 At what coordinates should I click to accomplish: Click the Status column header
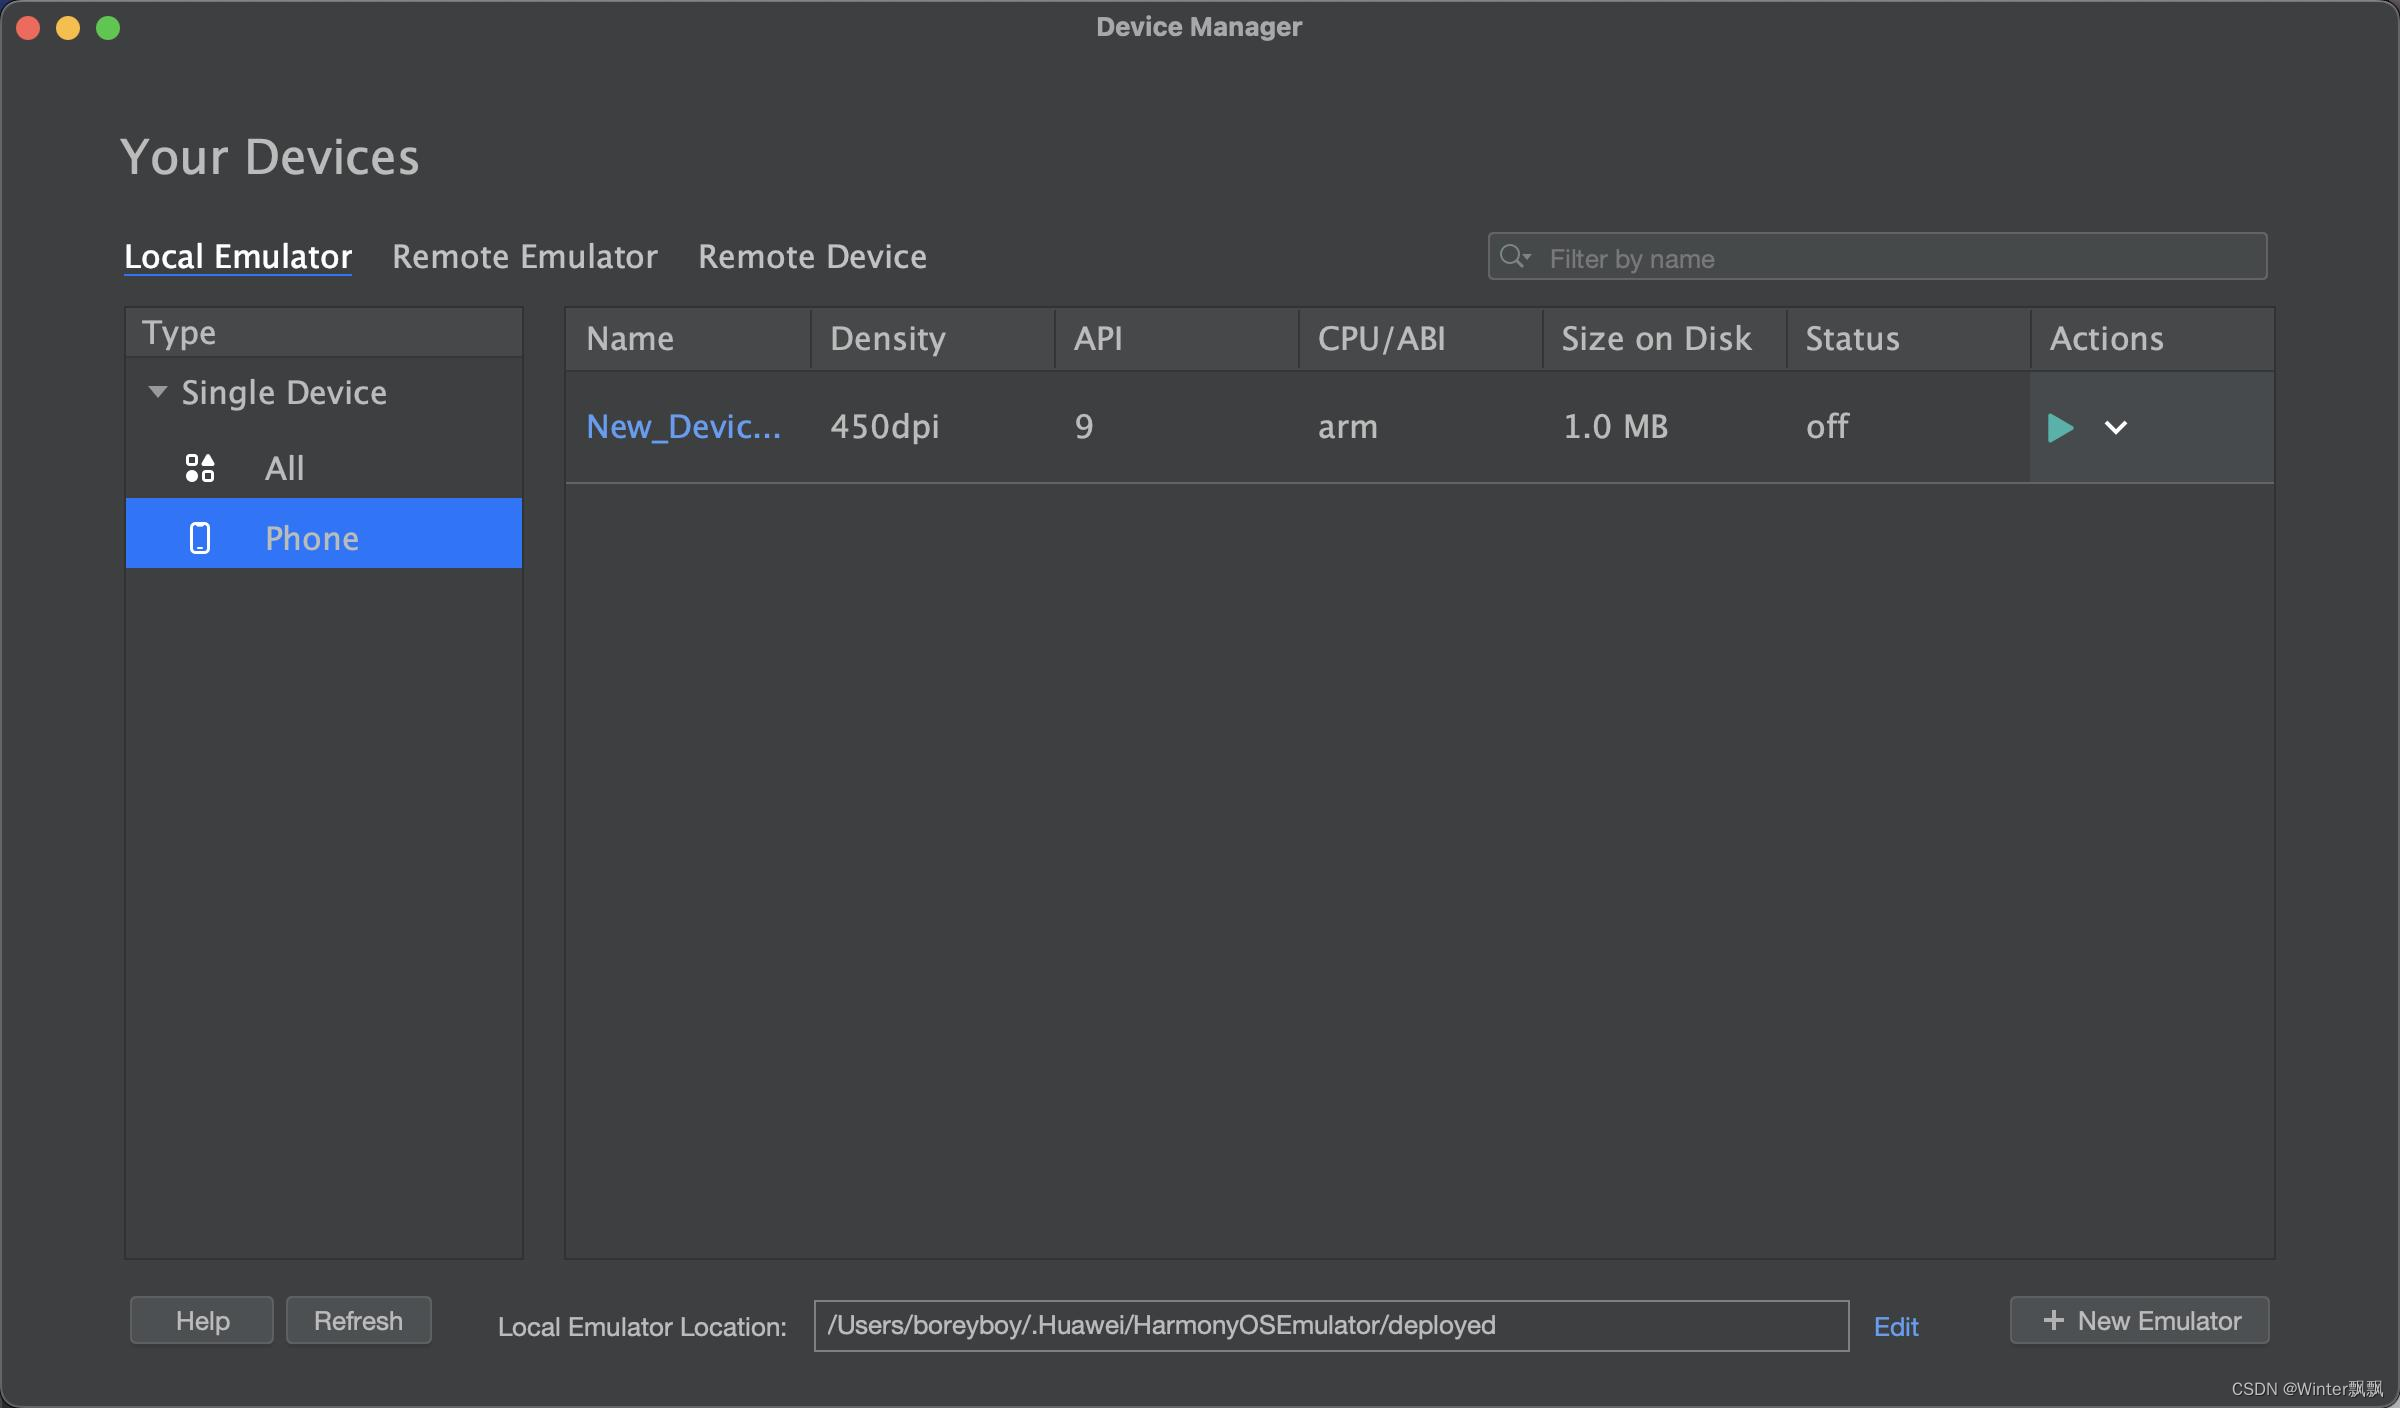pyautogui.click(x=1852, y=339)
